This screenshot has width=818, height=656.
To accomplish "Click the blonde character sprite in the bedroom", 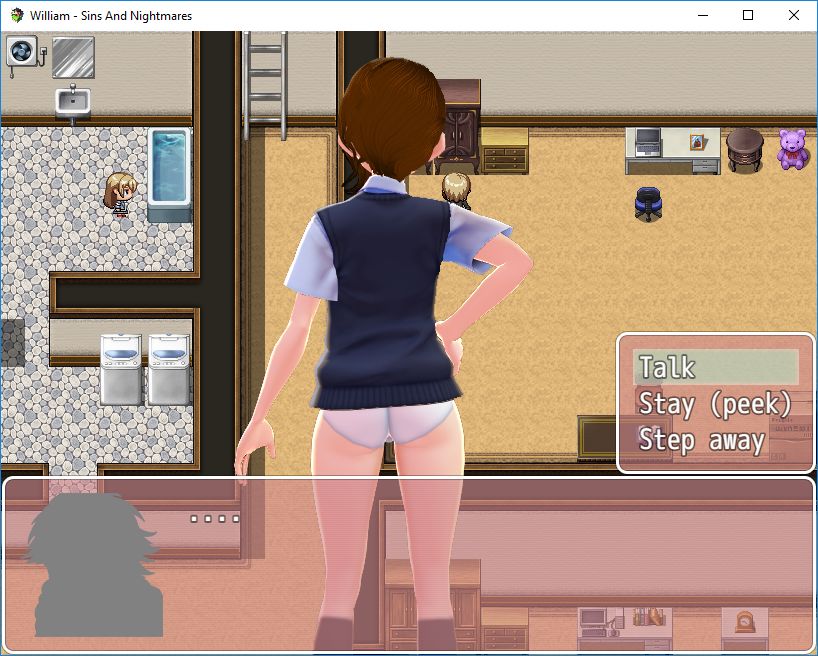I will [456, 190].
